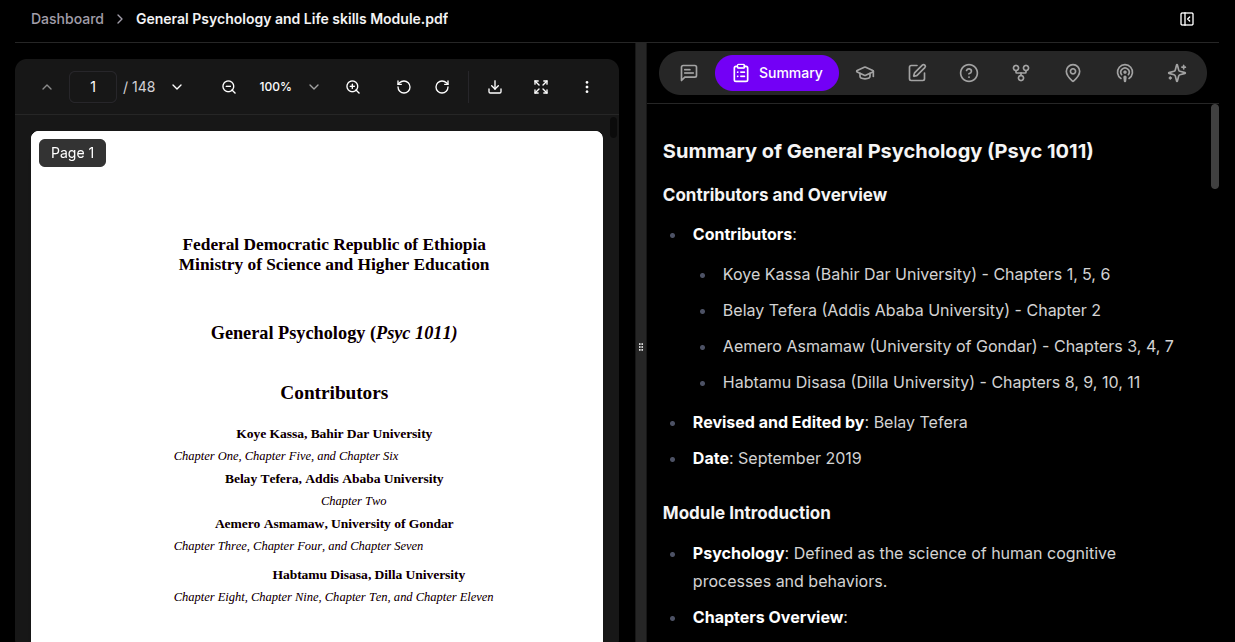Rotate the PDF counterclockwise

pyautogui.click(x=404, y=87)
